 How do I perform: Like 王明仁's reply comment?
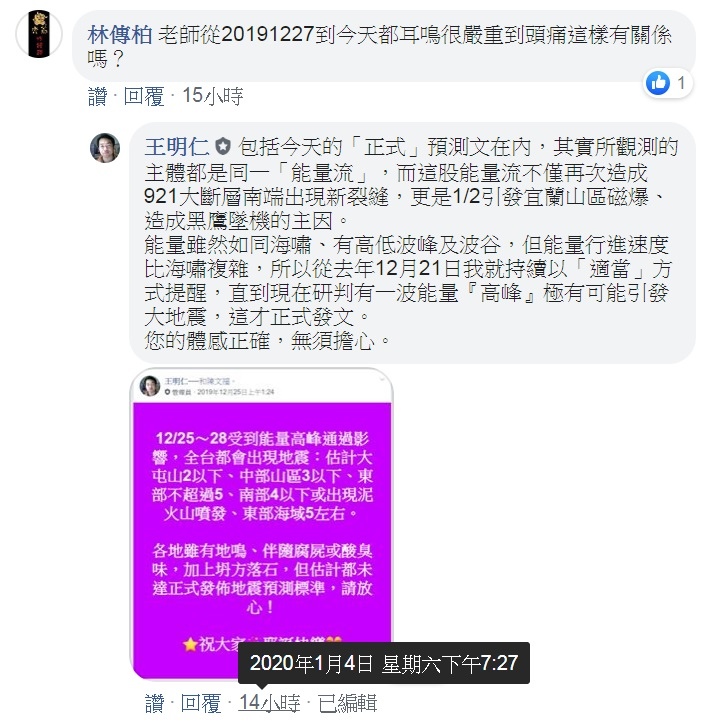[155, 703]
